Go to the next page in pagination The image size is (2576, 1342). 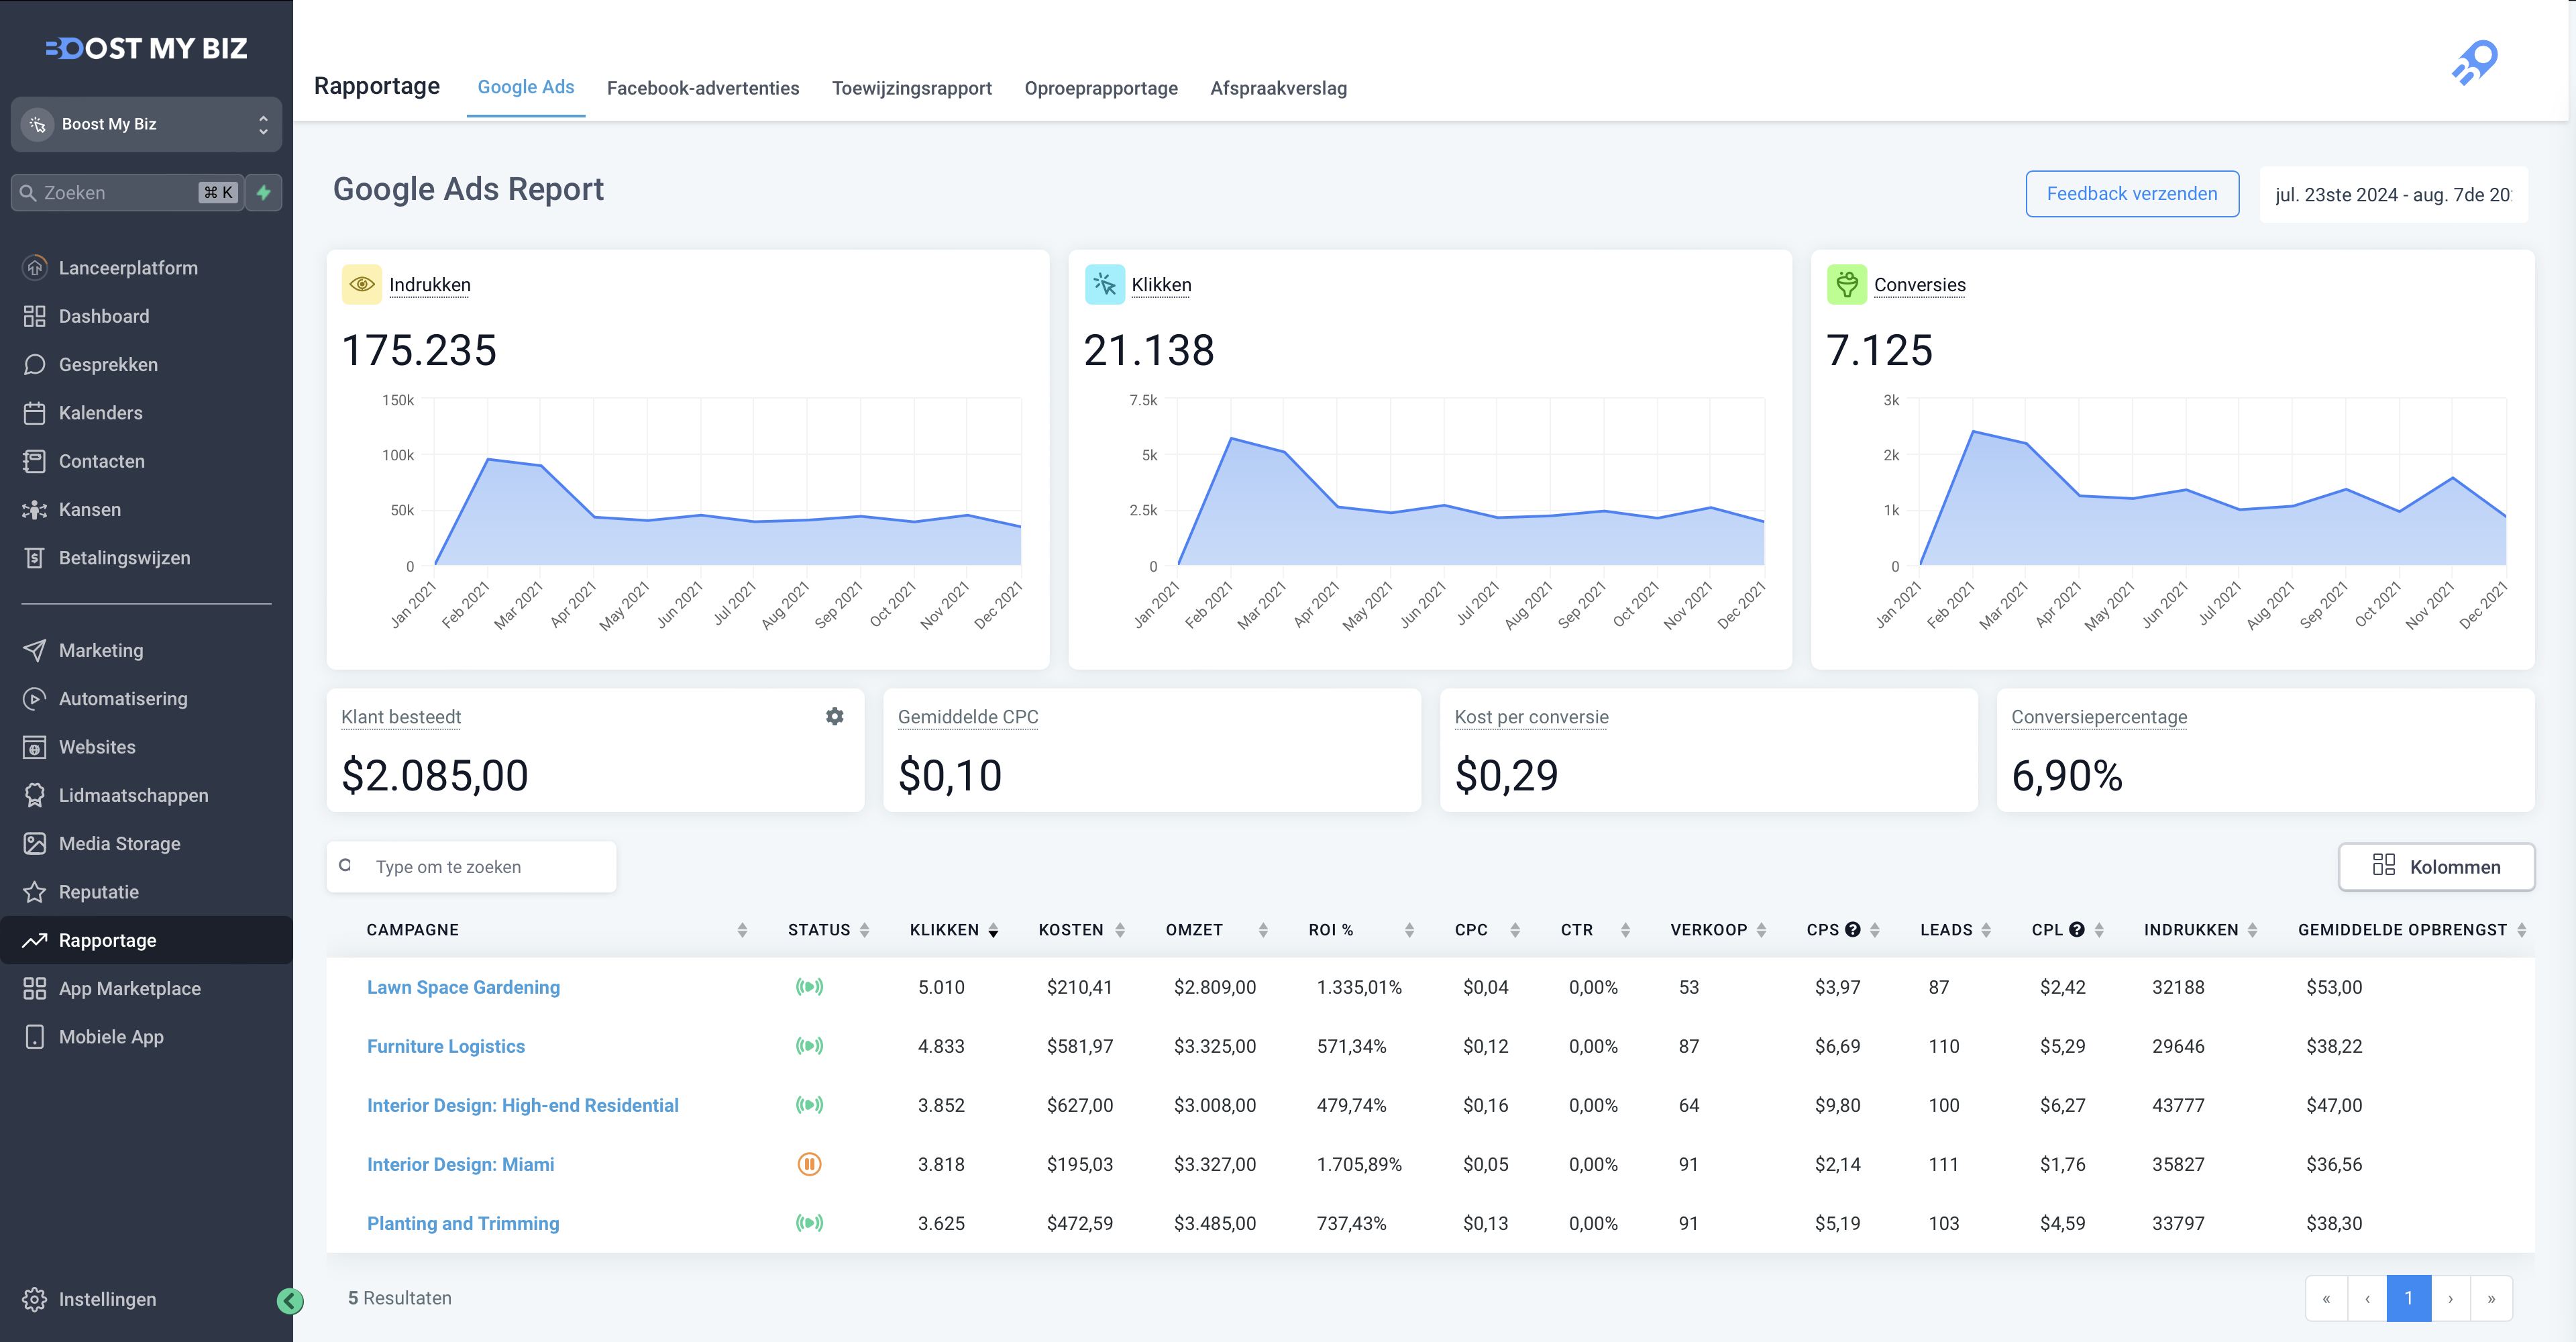[2450, 1298]
